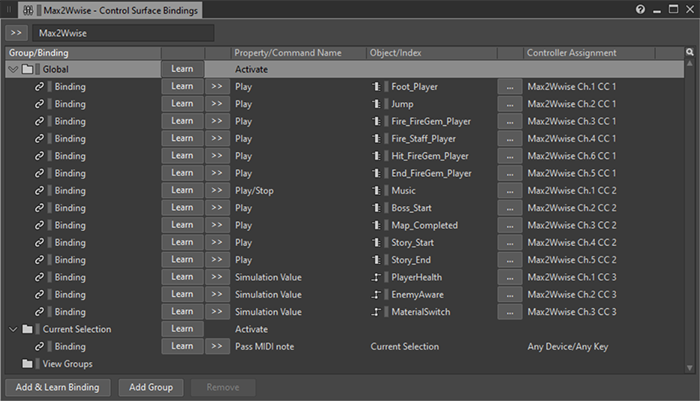
Task: Click the panel layout icon in the title tab
Action: pyautogui.click(x=28, y=9)
